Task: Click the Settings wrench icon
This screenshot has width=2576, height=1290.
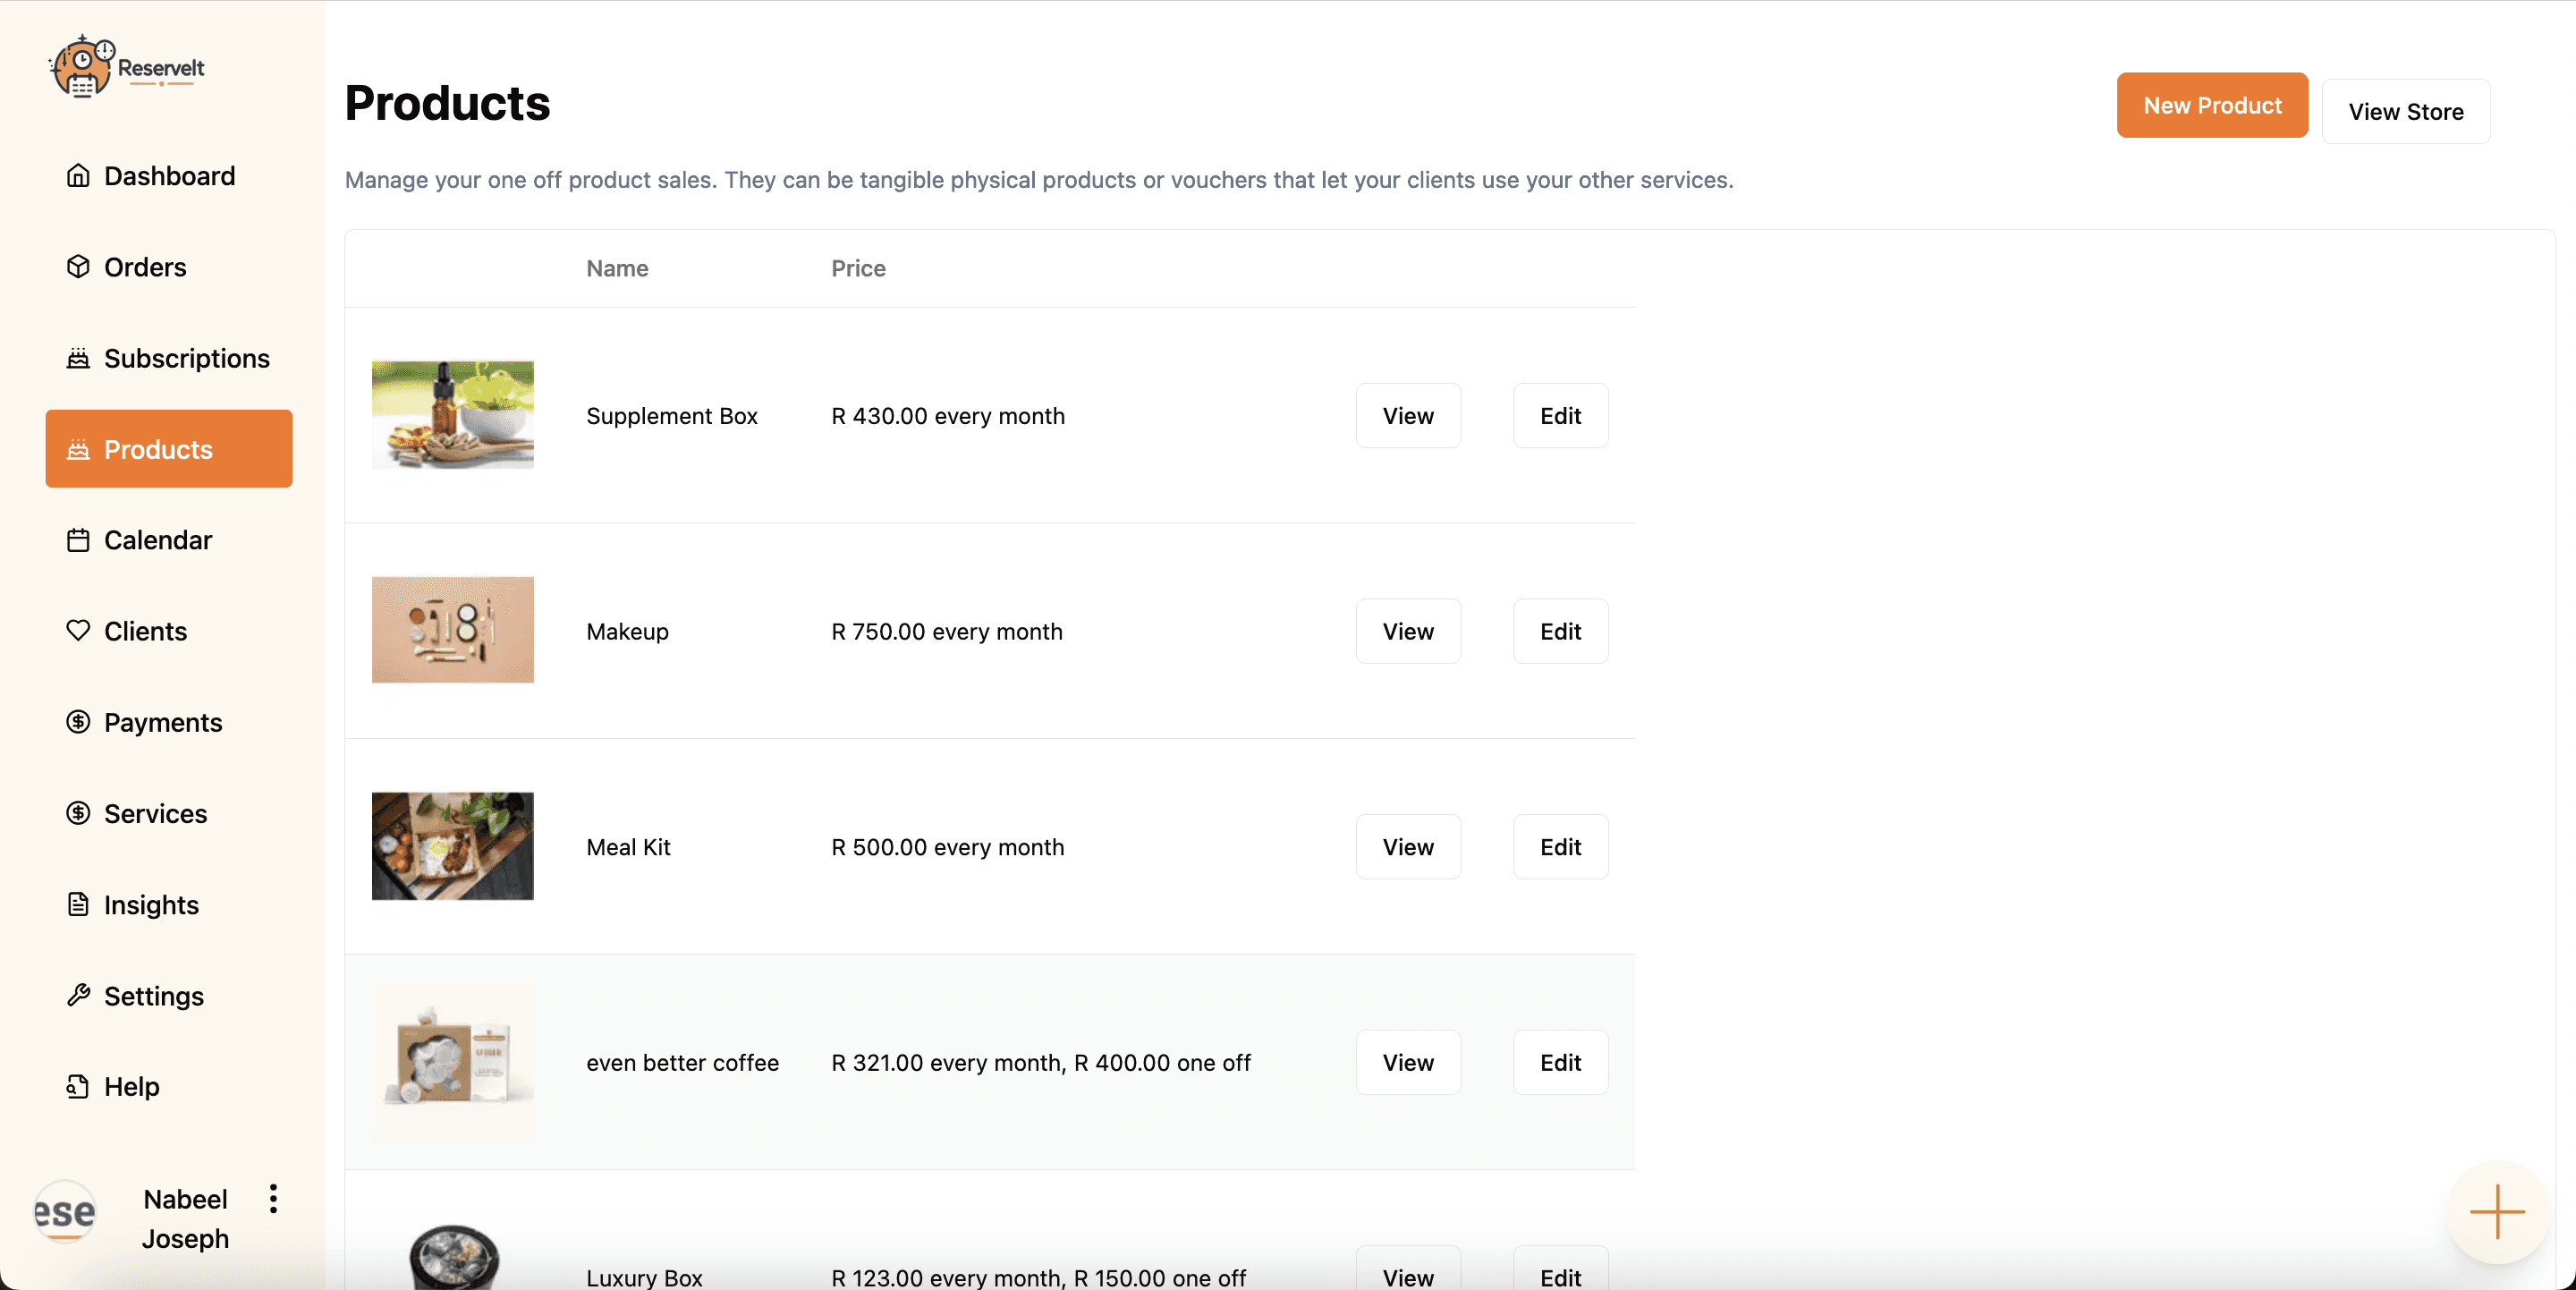Action: coord(78,995)
